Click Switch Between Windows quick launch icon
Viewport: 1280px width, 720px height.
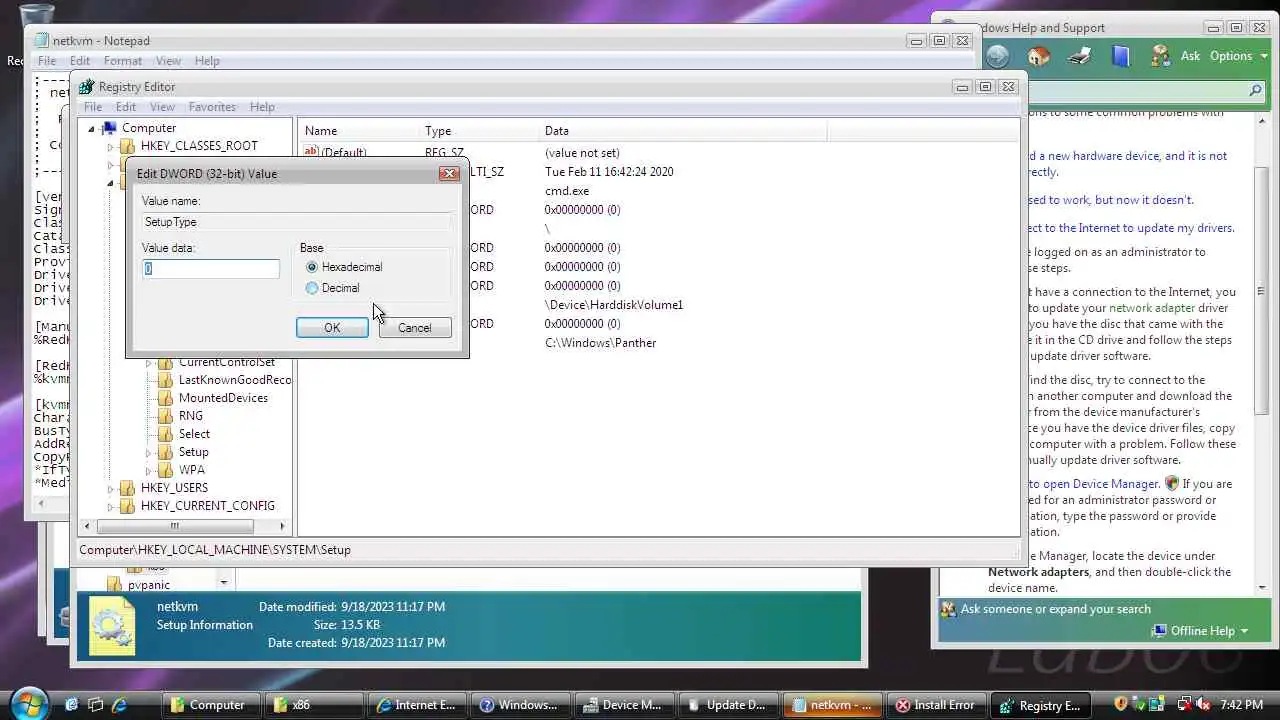tap(96, 705)
